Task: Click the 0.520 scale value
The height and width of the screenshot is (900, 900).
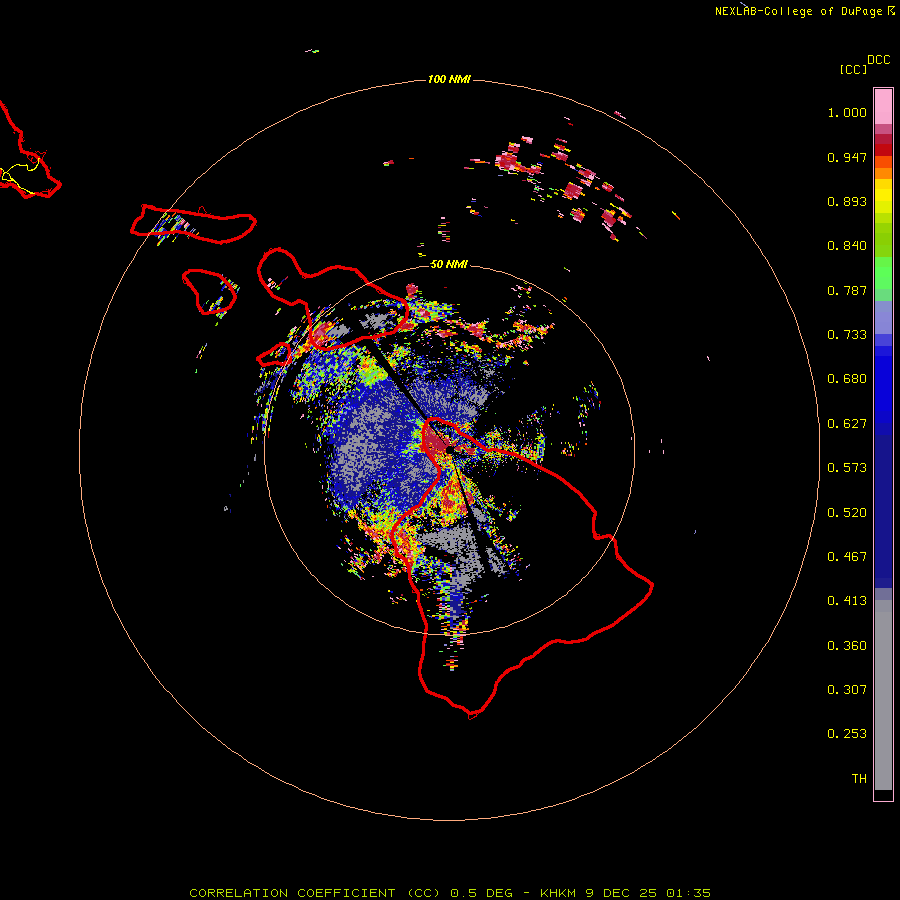Action: tap(847, 513)
